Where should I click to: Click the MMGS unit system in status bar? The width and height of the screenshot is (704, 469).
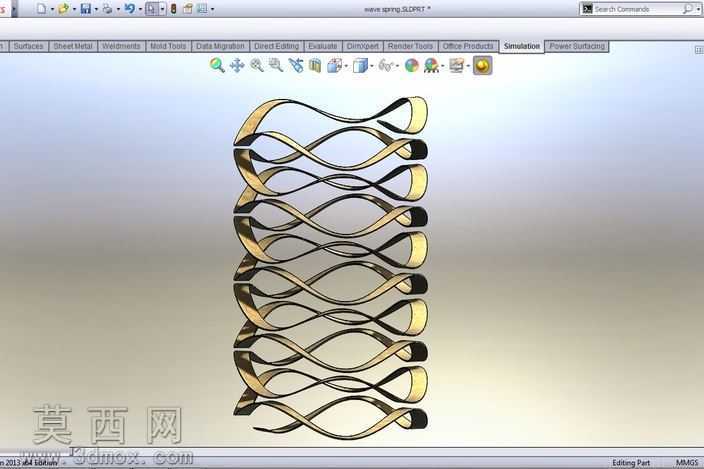[687, 463]
